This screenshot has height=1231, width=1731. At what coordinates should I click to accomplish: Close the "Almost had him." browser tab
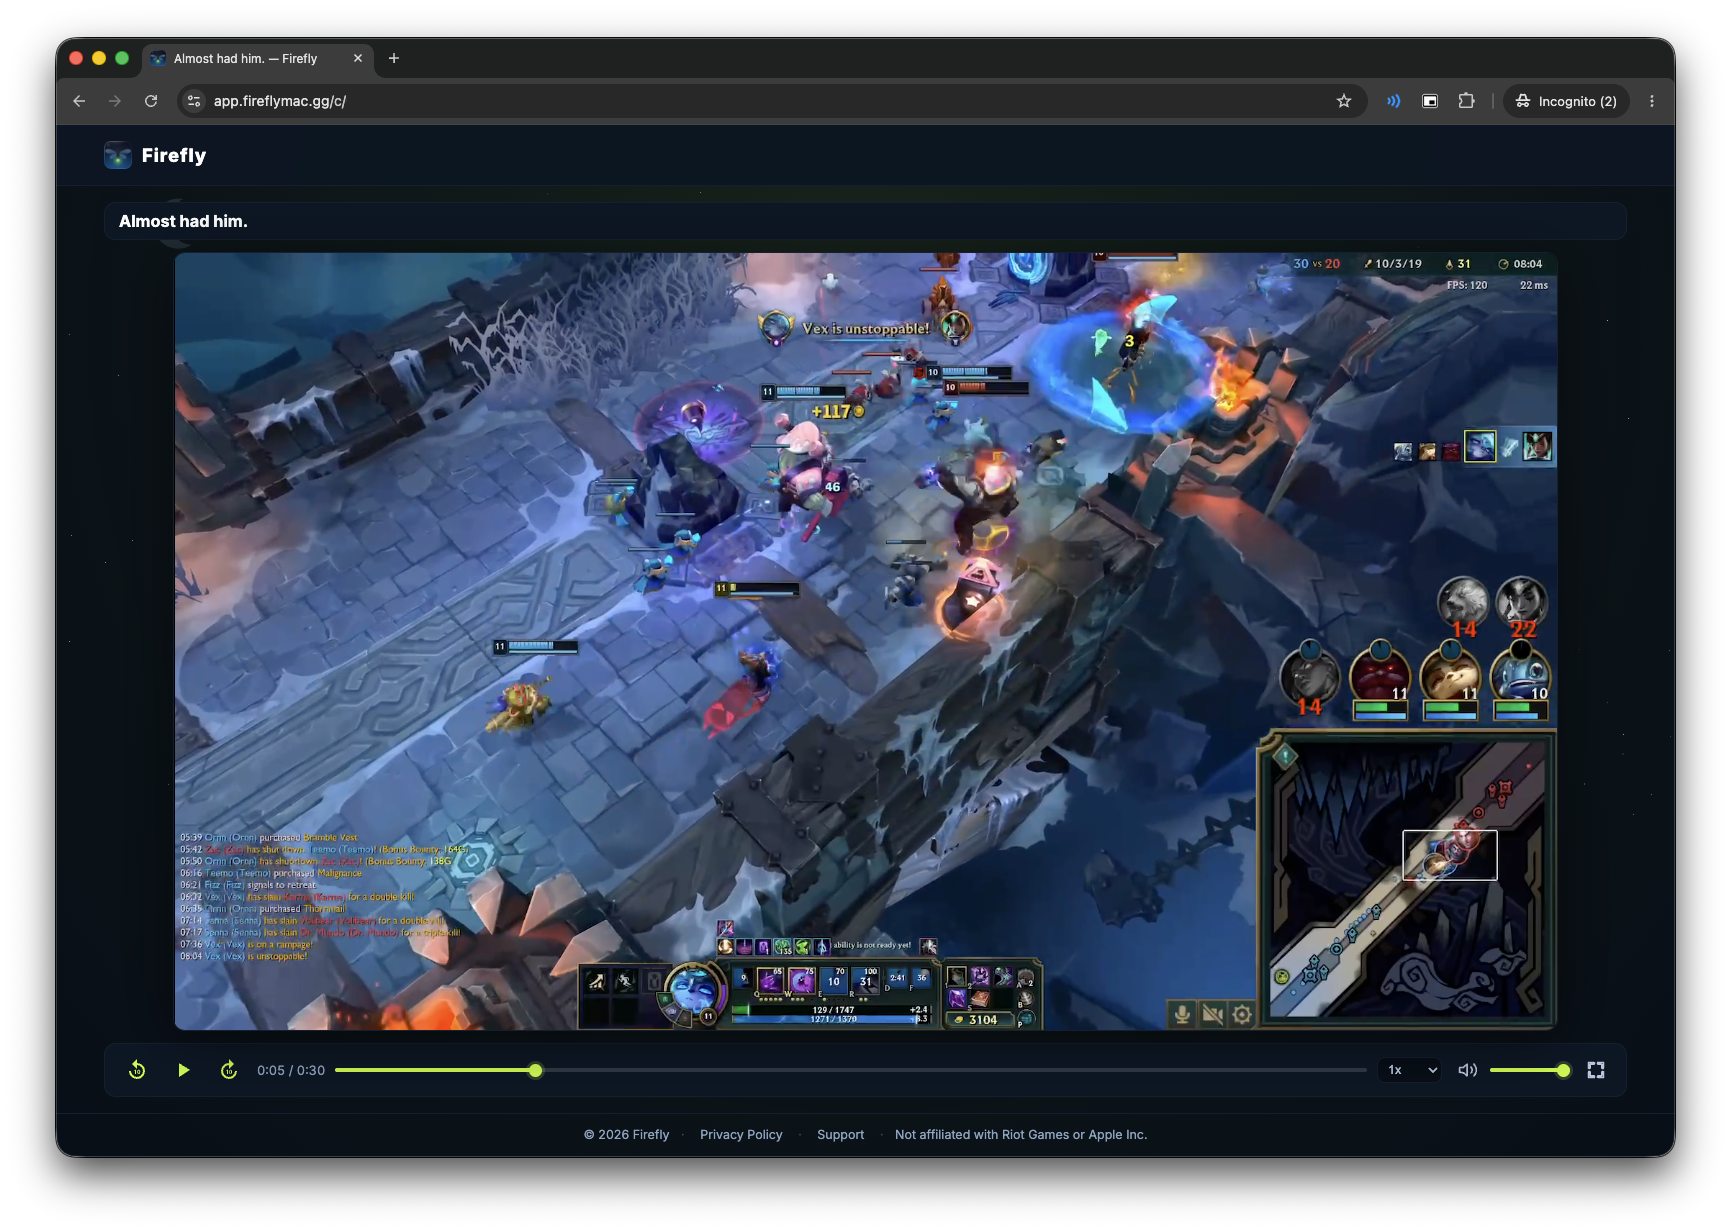click(358, 58)
